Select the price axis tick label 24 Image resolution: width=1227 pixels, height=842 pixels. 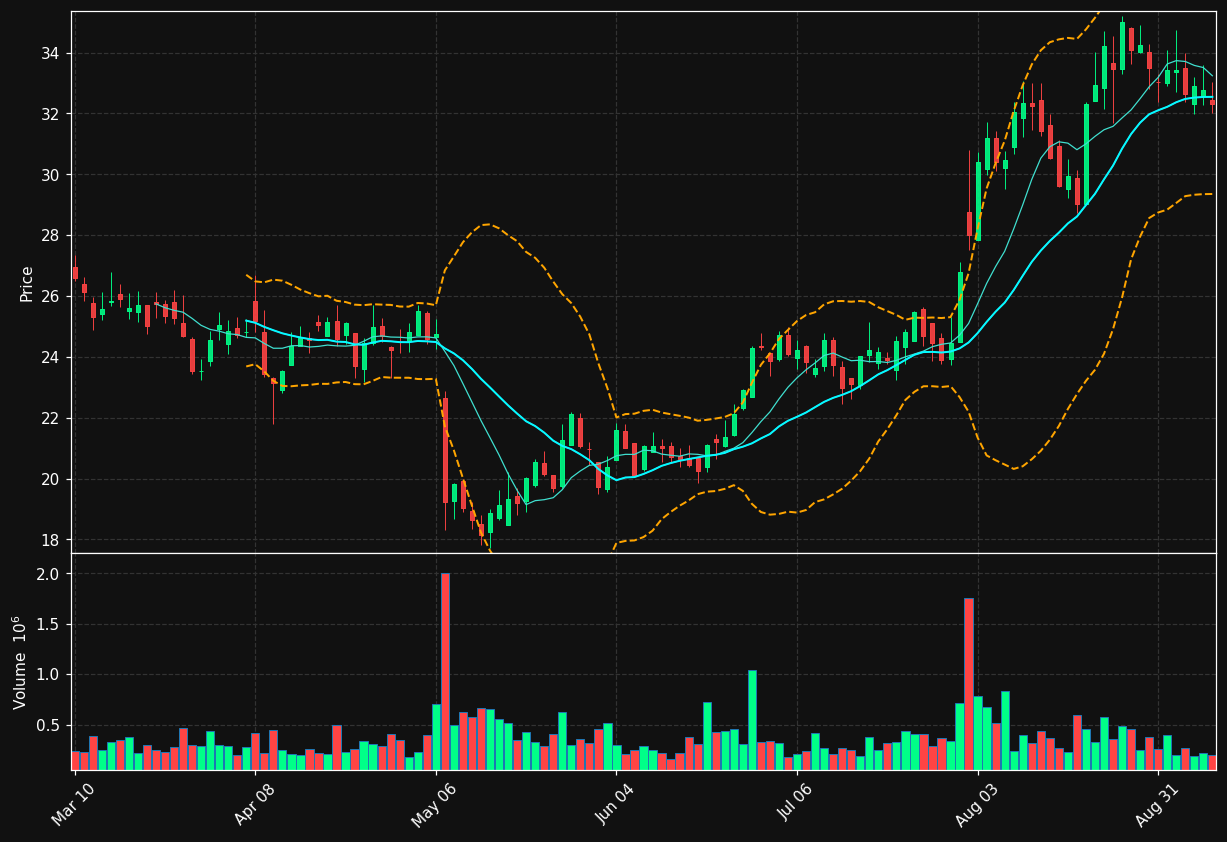(50, 358)
